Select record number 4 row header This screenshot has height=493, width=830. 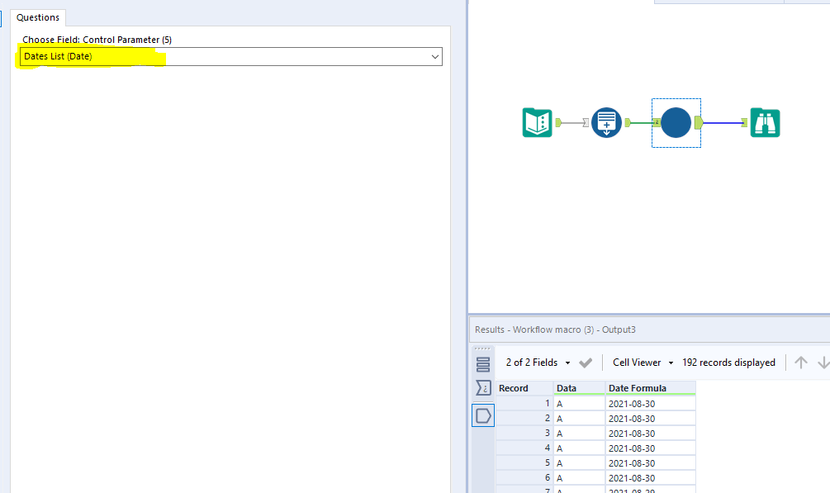(x=525, y=448)
